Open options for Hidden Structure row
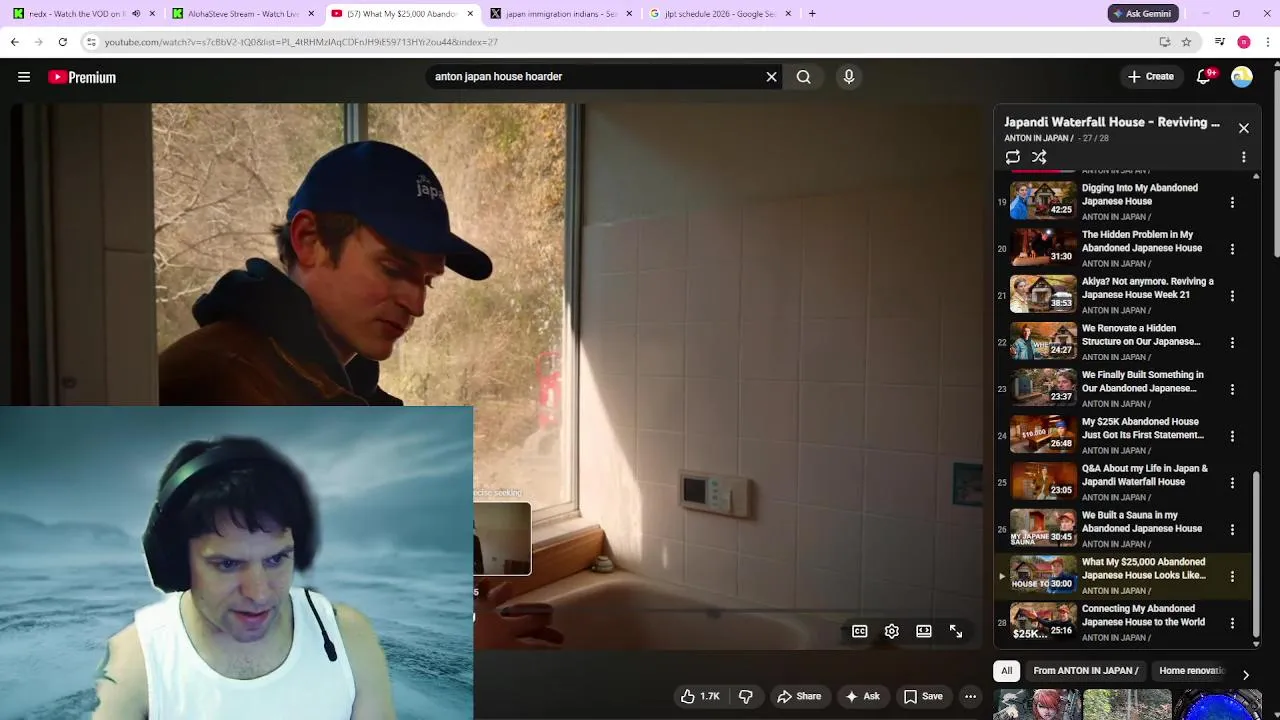Image resolution: width=1280 pixels, height=720 pixels. tap(1232, 342)
